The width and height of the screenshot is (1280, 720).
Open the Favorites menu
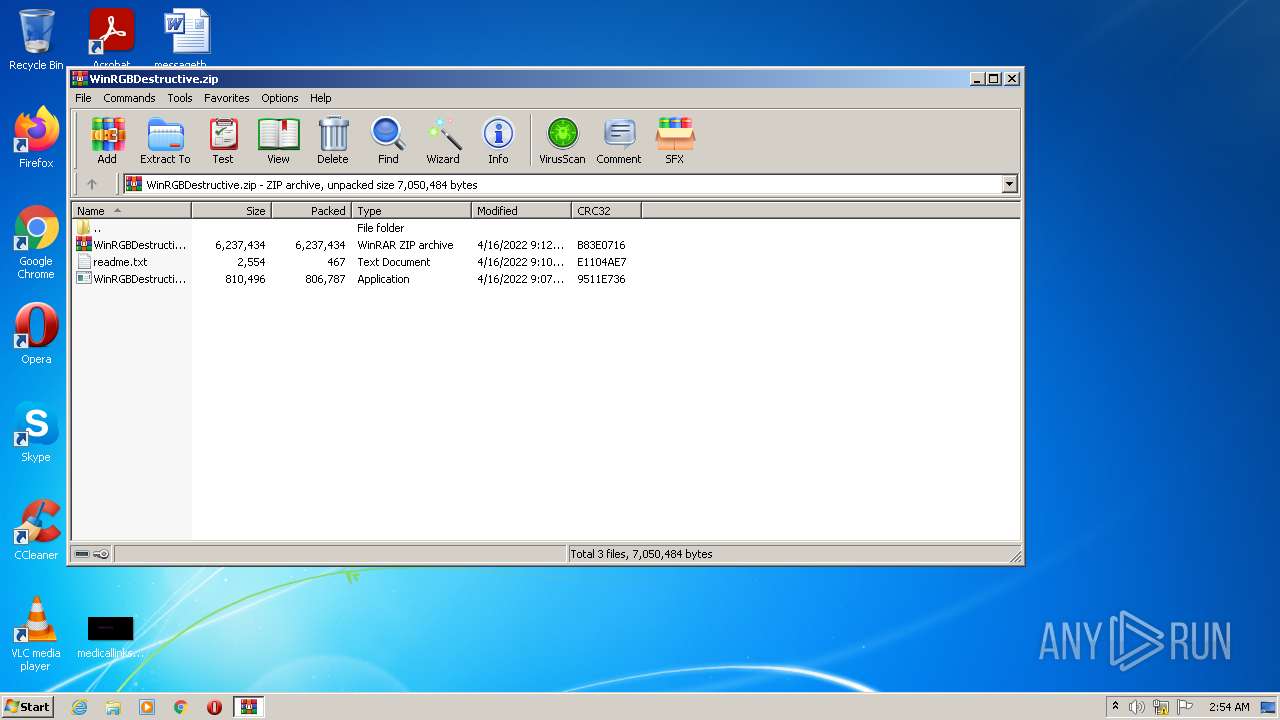(x=227, y=98)
